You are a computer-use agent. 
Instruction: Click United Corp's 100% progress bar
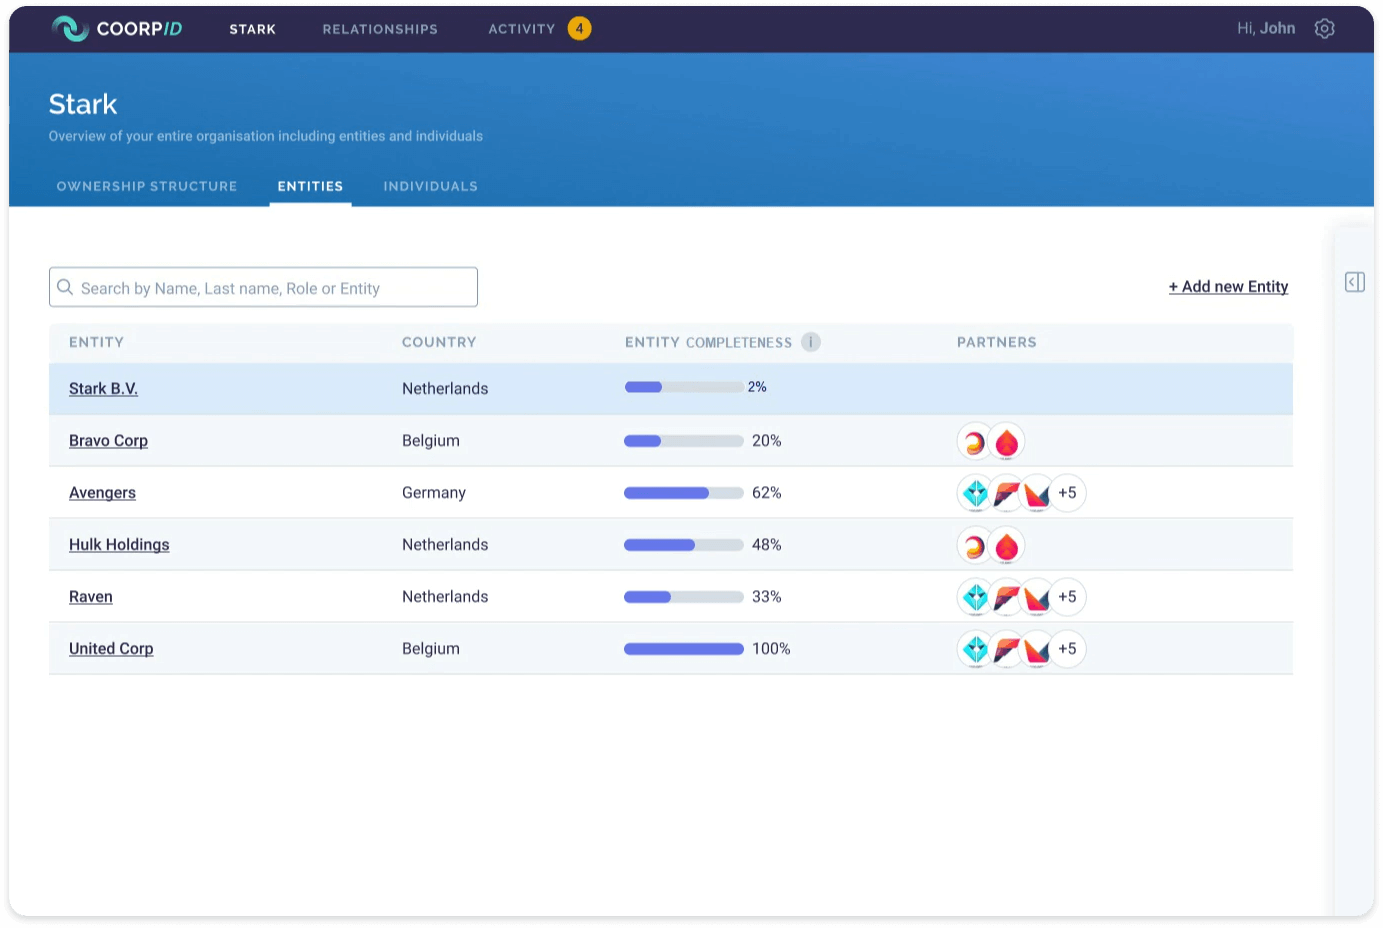pos(683,648)
